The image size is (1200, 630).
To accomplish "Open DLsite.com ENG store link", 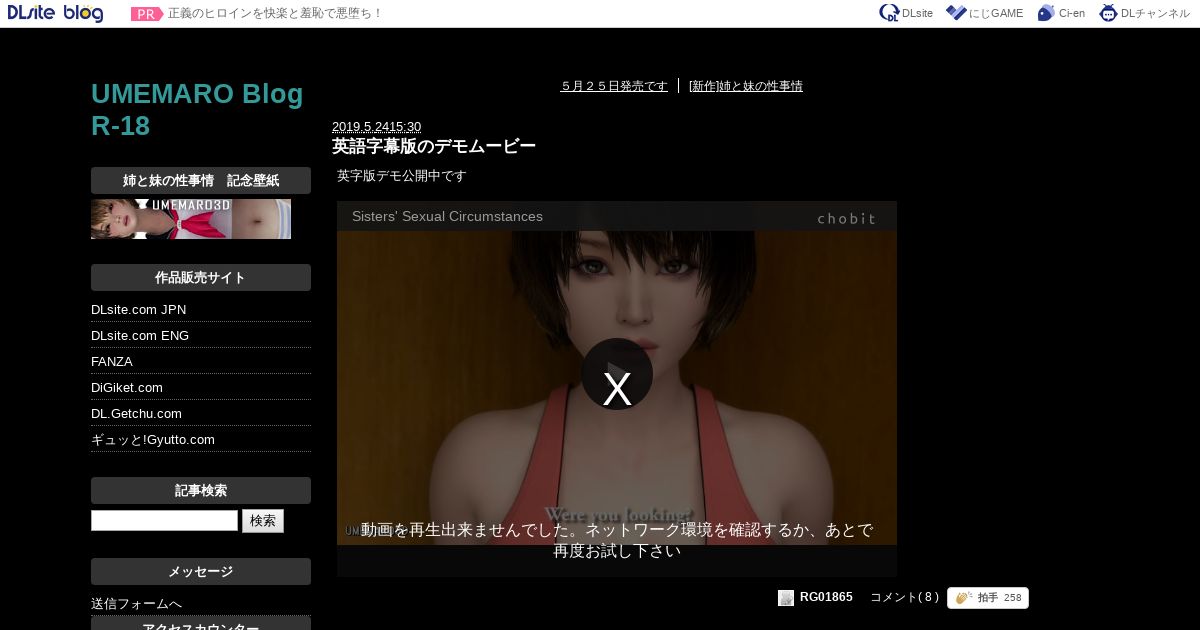I will pyautogui.click(x=140, y=336).
